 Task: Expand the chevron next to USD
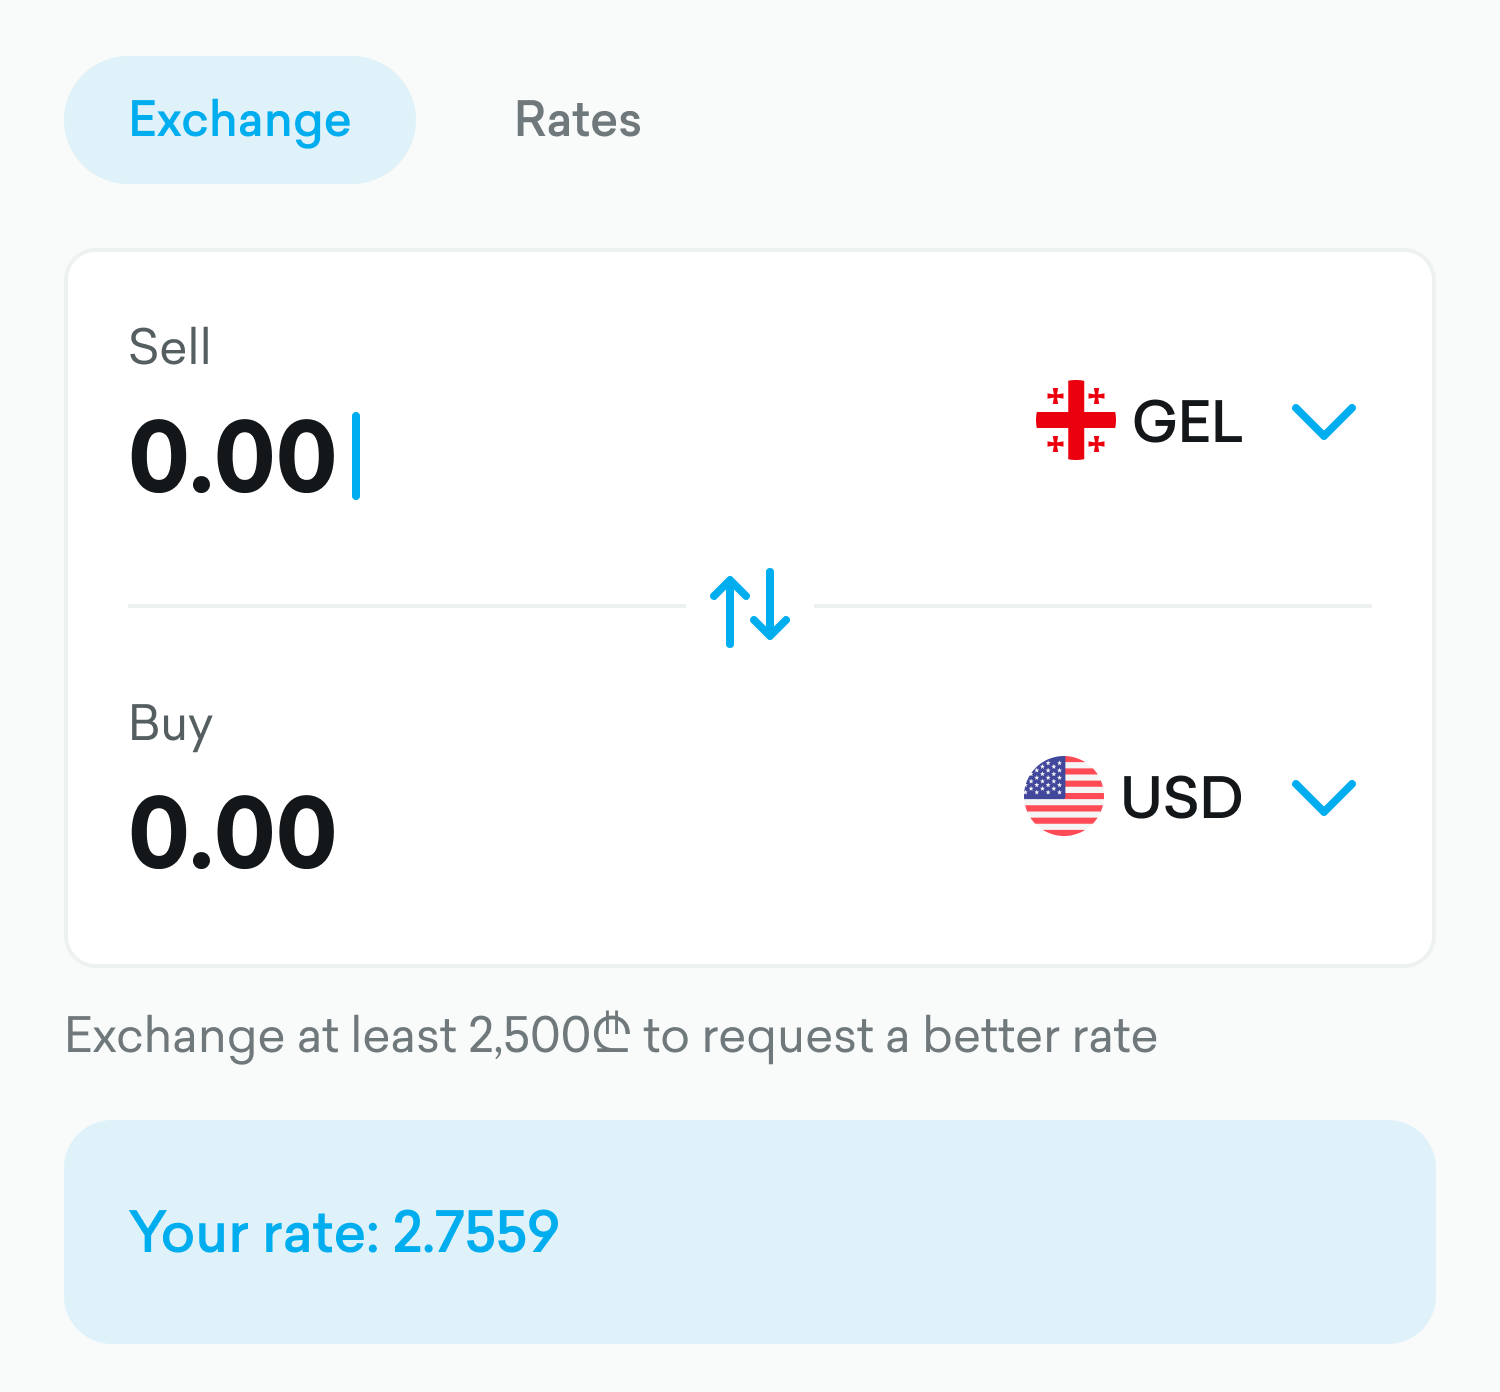pos(1323,797)
